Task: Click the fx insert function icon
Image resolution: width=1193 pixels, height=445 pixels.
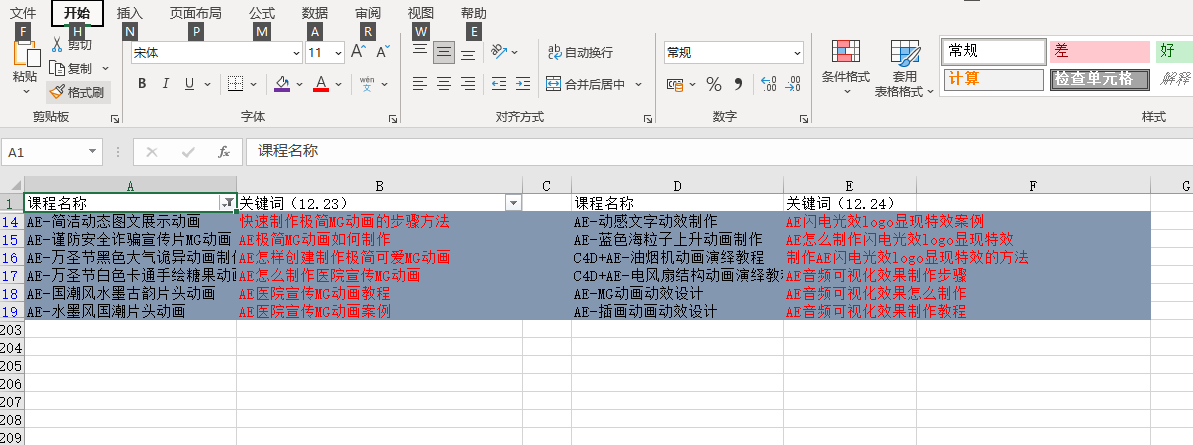Action: point(224,152)
